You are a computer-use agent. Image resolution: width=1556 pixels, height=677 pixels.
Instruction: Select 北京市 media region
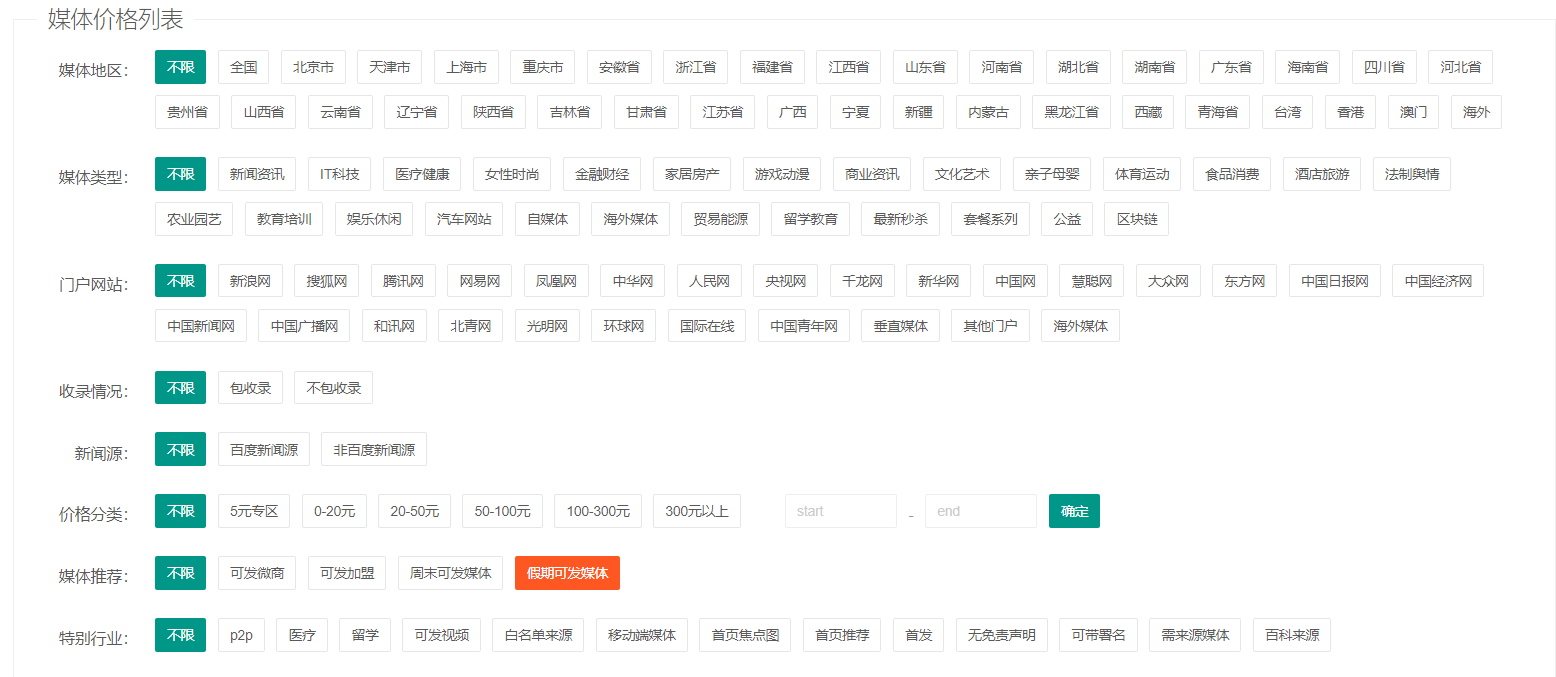point(313,67)
